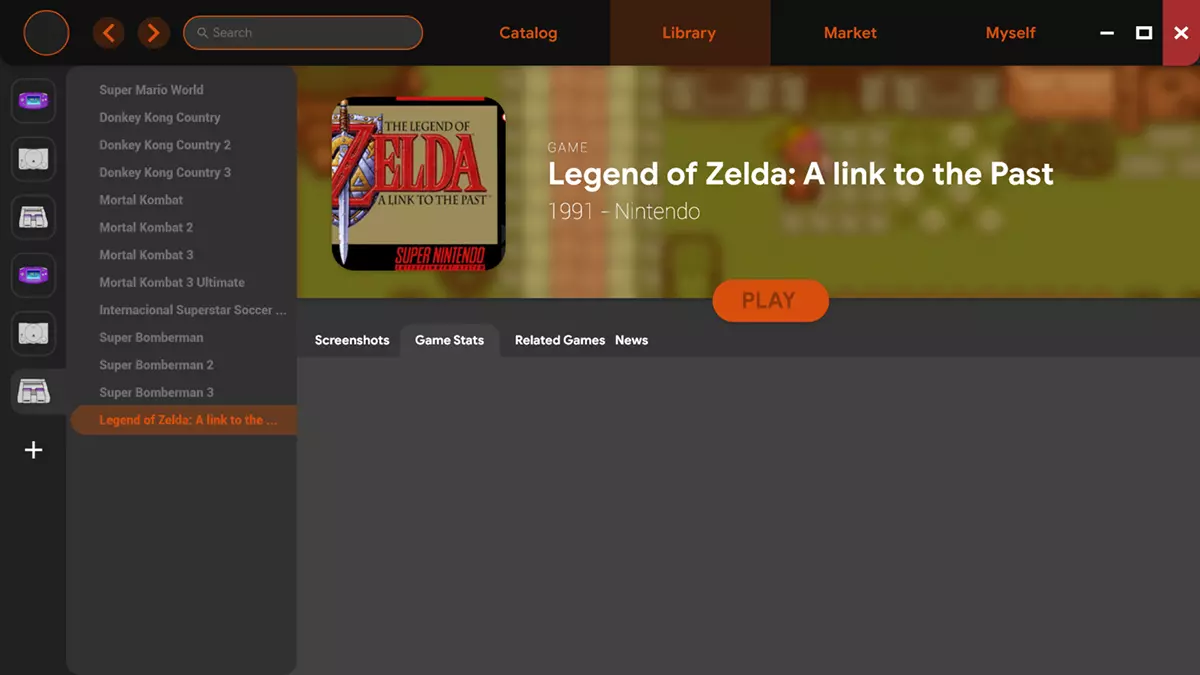
Task: View the News tab
Action: click(x=631, y=340)
